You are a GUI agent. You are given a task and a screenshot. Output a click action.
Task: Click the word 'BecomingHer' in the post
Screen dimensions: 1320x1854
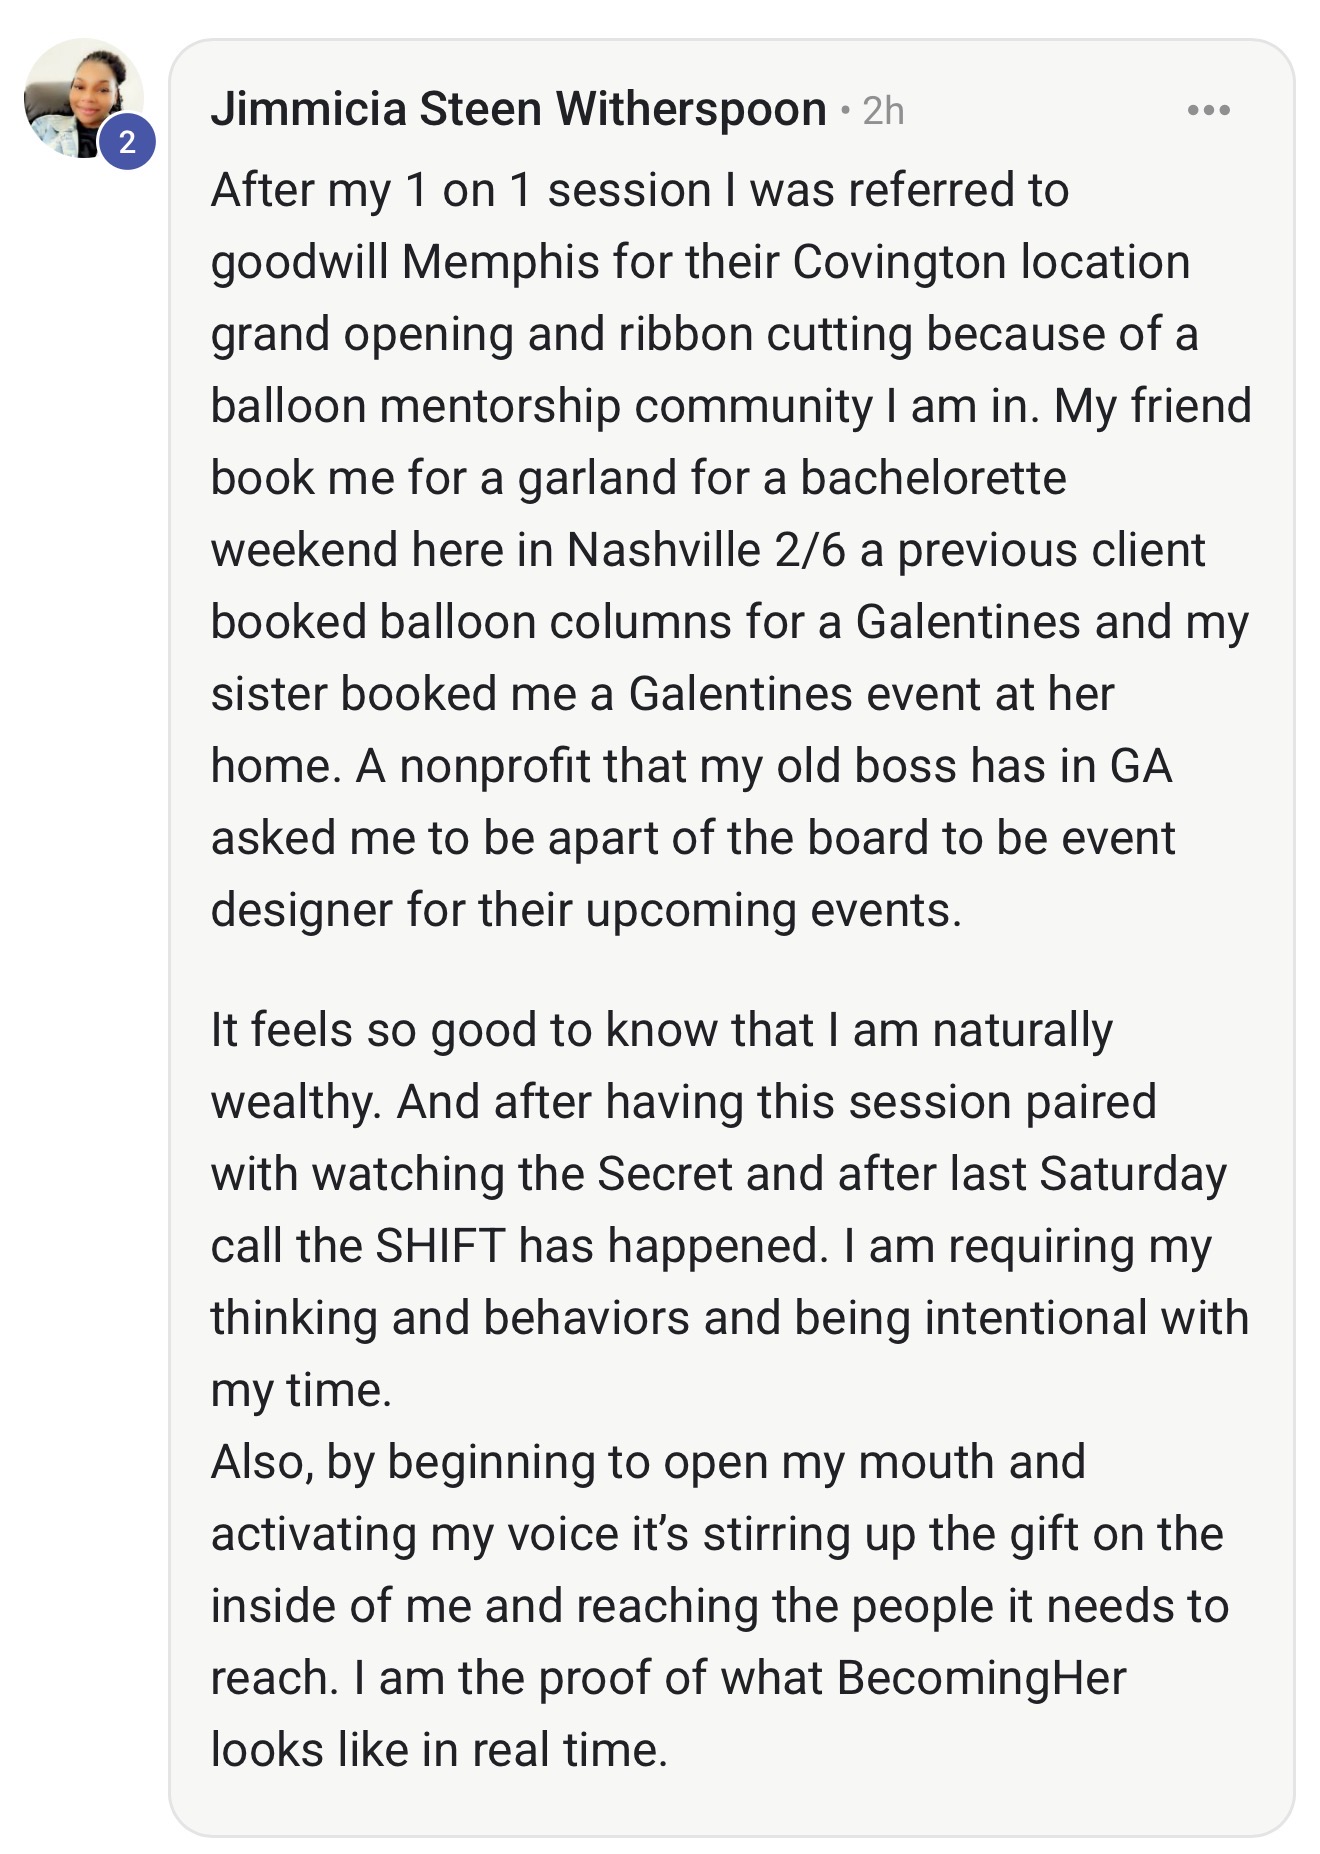click(981, 1678)
